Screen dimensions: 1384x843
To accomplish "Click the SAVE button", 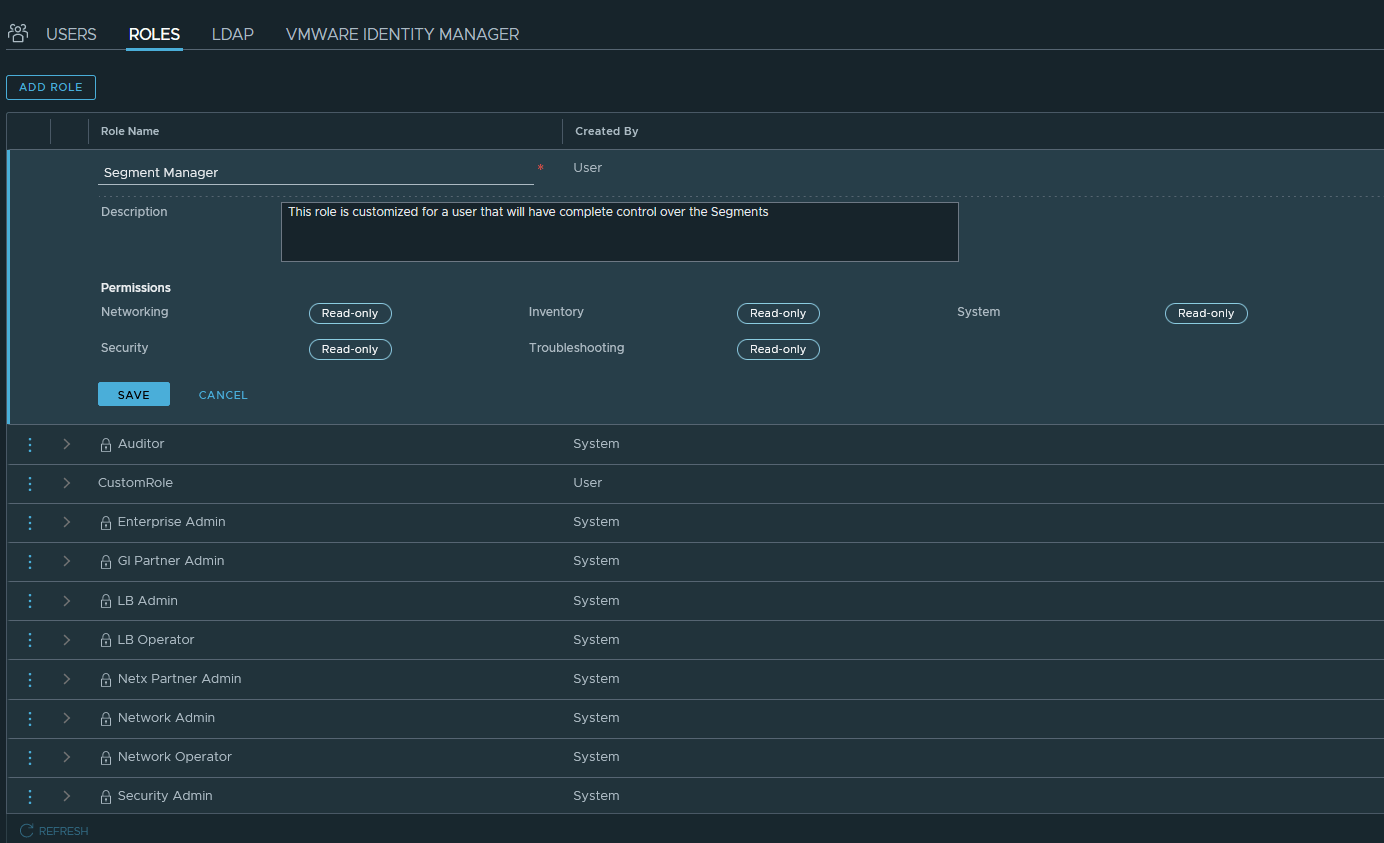I will pos(134,395).
